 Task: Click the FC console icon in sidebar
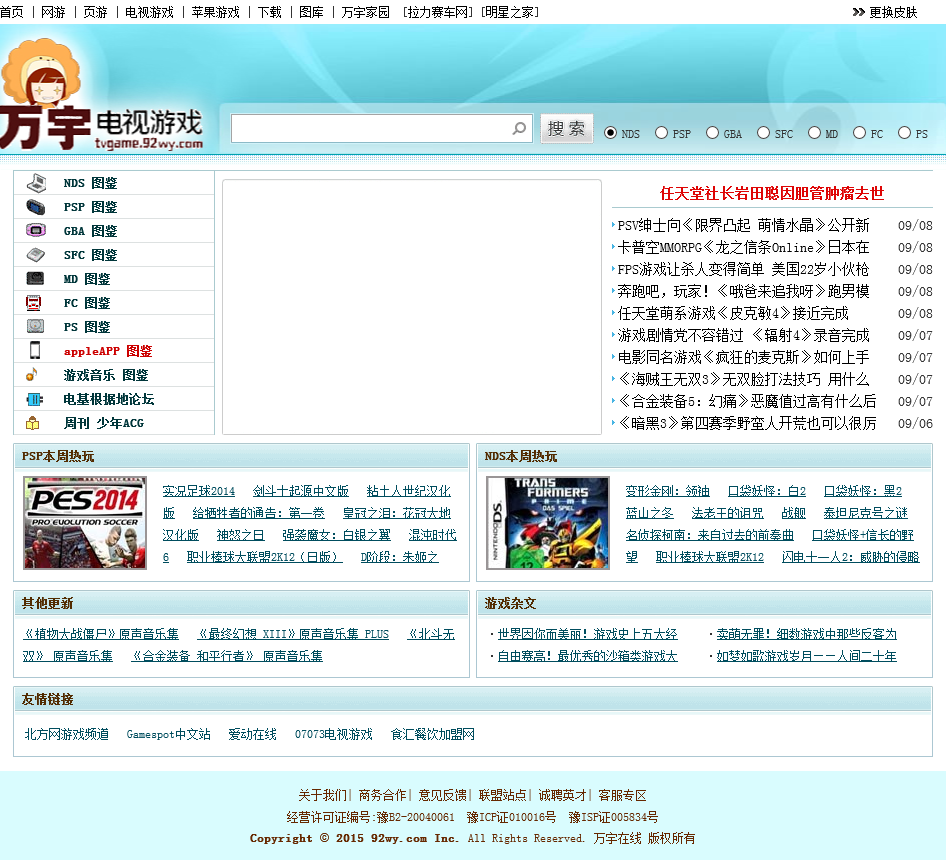point(34,302)
